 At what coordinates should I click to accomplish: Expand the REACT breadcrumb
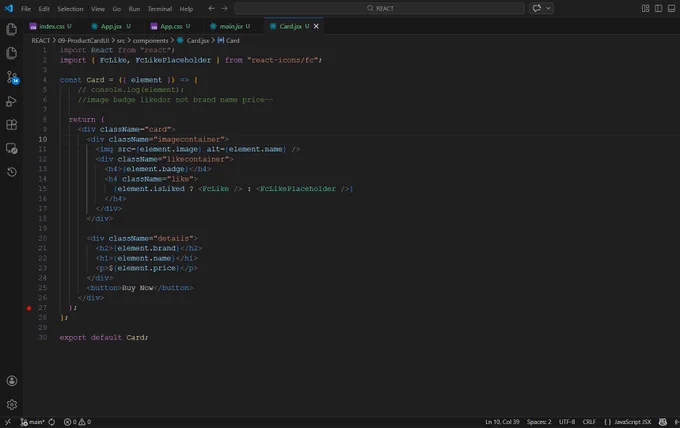41,40
